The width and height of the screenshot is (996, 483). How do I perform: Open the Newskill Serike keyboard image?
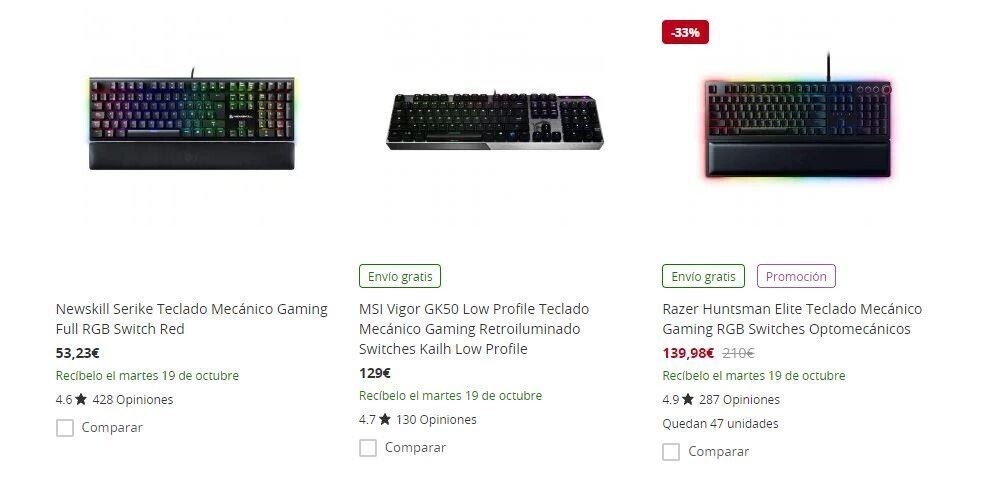192,122
